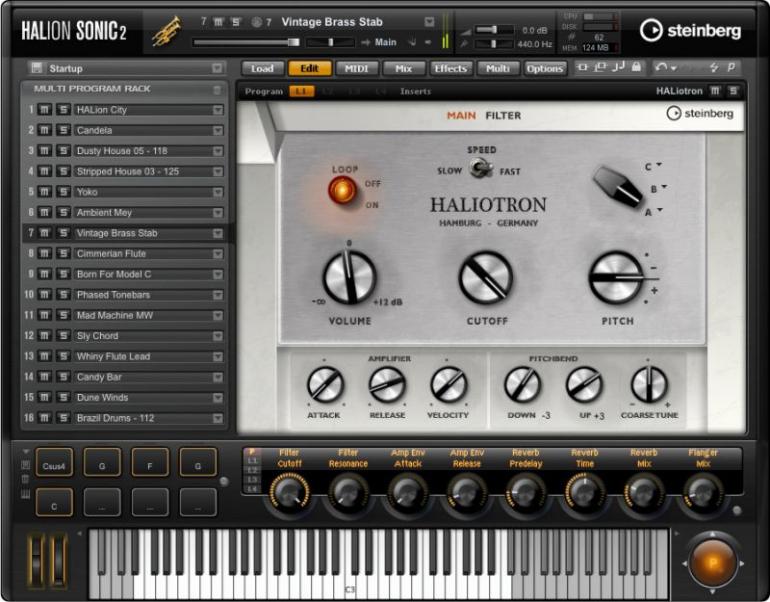Click the 440.0 Hz master tune value
Viewport: 770px width, 602px height.
tap(535, 44)
